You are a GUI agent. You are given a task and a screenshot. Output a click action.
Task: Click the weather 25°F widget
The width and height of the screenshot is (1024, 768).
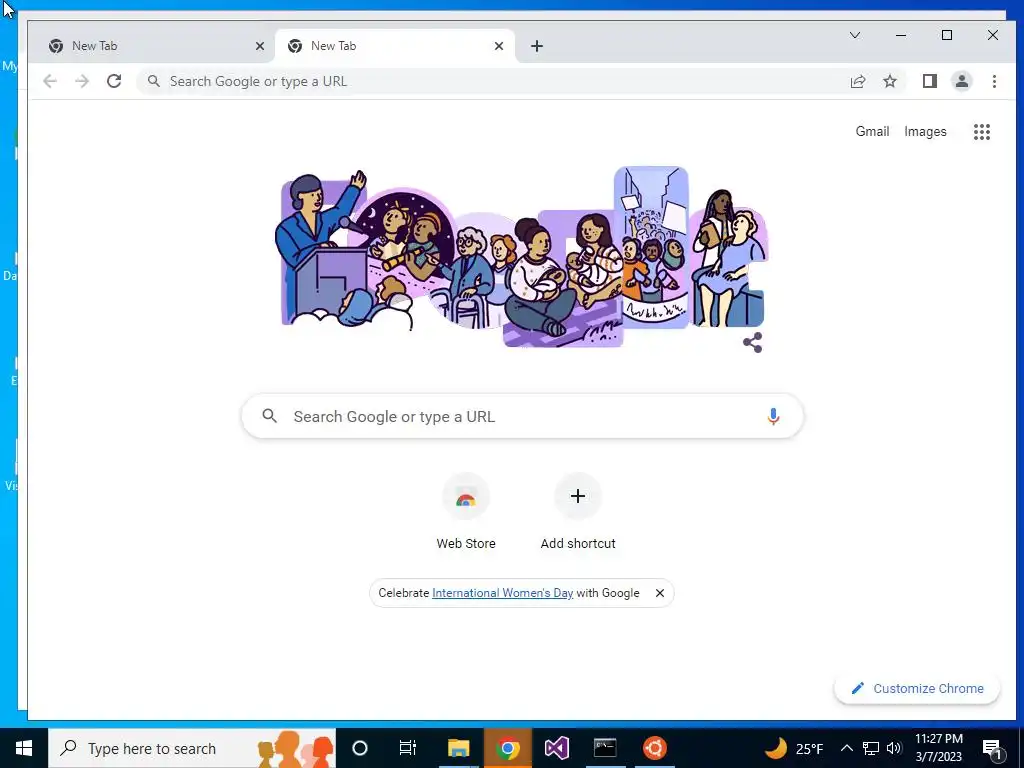point(793,748)
